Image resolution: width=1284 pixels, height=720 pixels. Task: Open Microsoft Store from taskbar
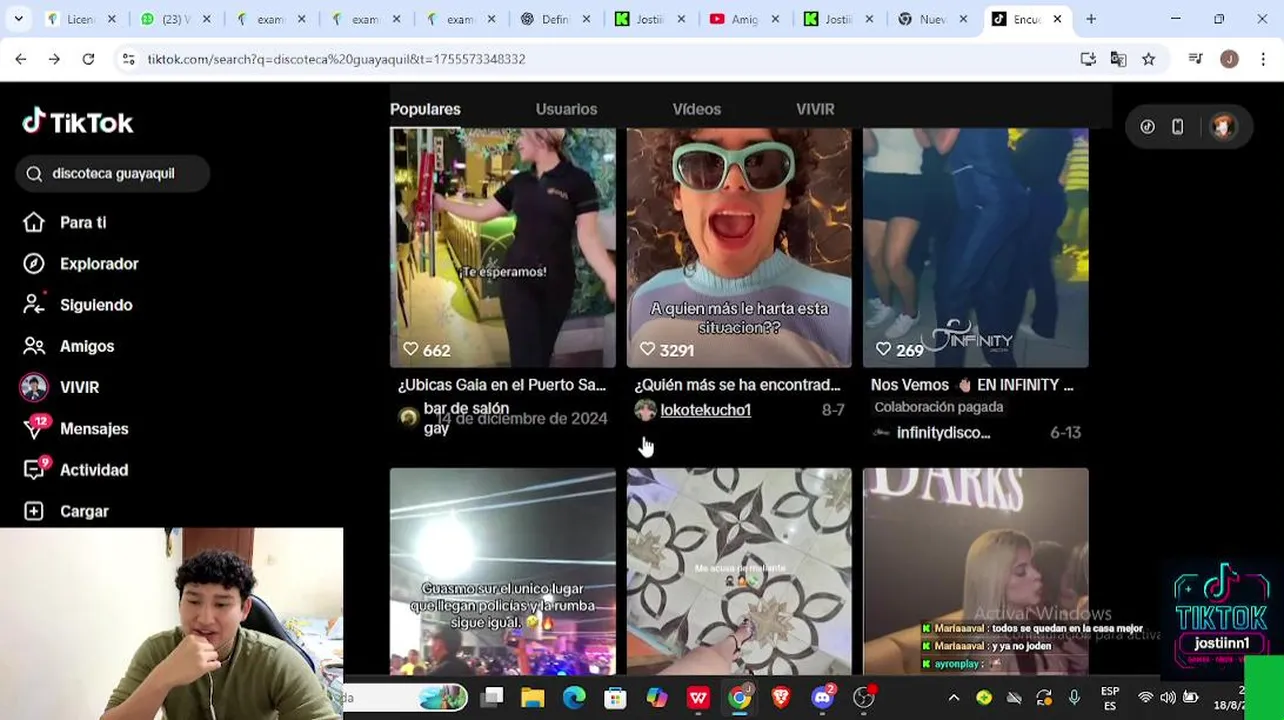(615, 698)
